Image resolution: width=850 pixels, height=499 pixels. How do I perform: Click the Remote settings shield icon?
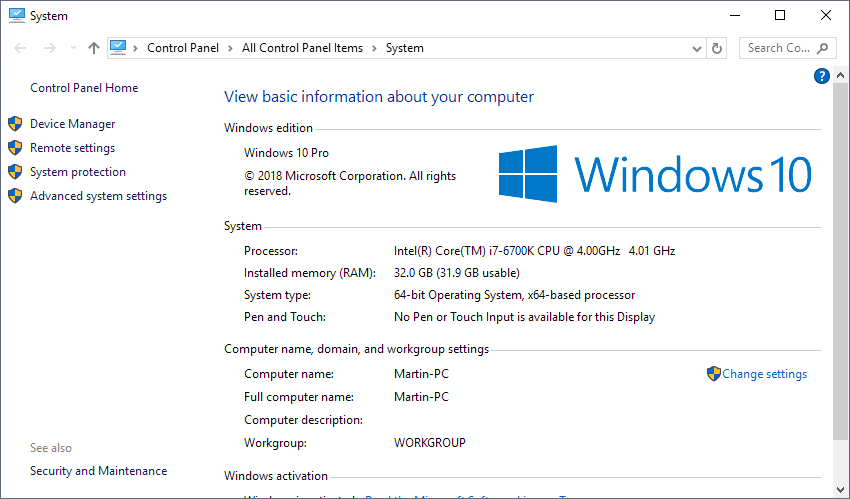click(15, 148)
